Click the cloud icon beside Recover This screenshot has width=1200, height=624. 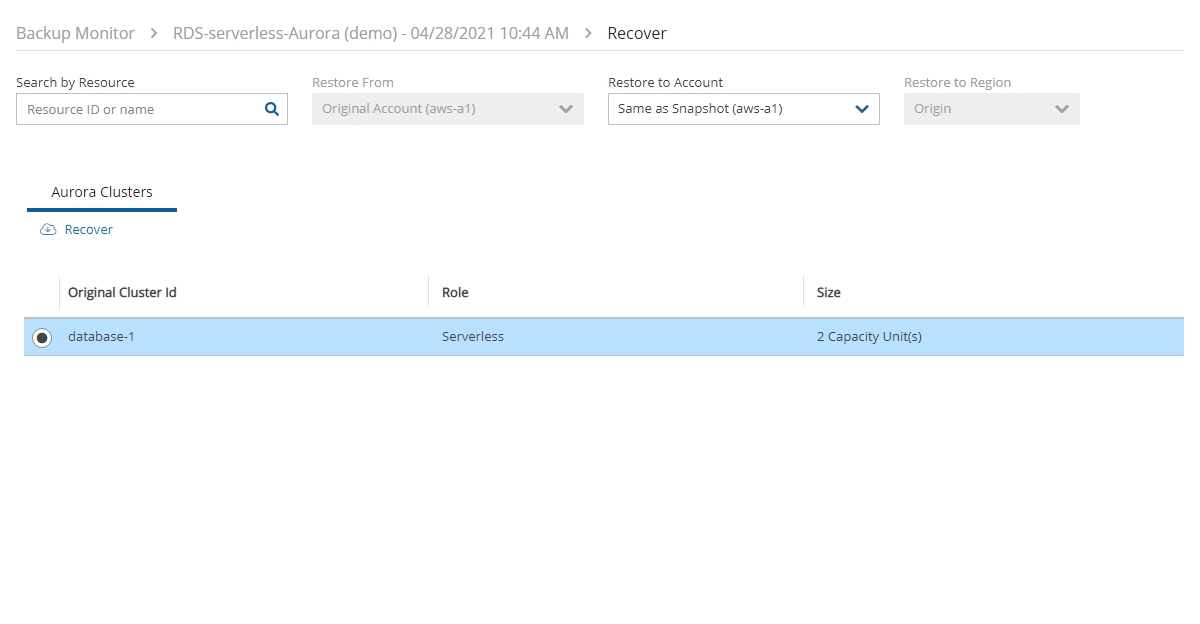[48, 230]
